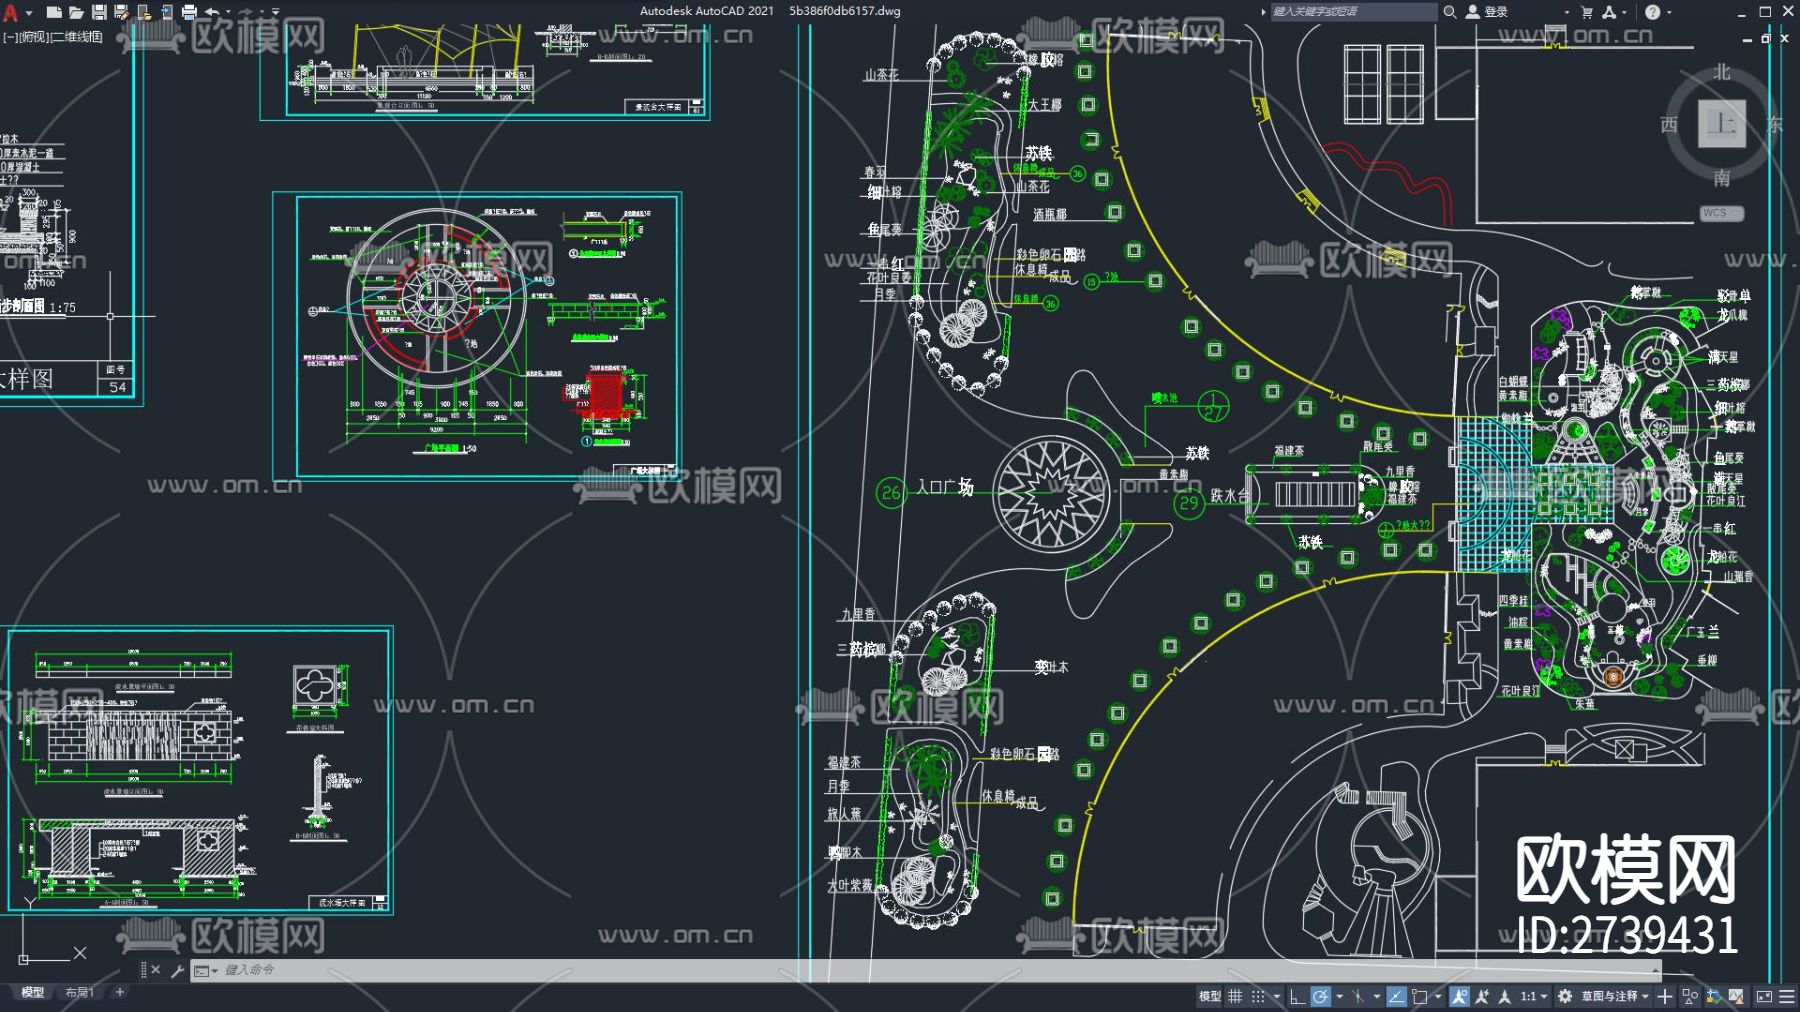Click 模型 space button in status bar
The image size is (1800, 1012).
1209,996
